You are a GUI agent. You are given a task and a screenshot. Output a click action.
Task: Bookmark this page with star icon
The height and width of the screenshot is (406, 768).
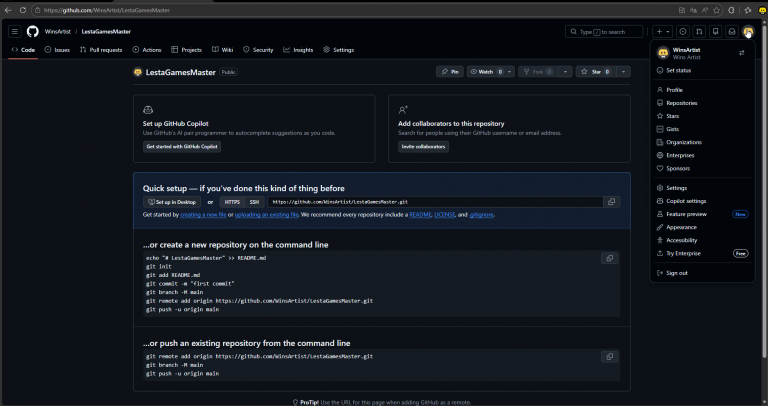click(x=717, y=10)
